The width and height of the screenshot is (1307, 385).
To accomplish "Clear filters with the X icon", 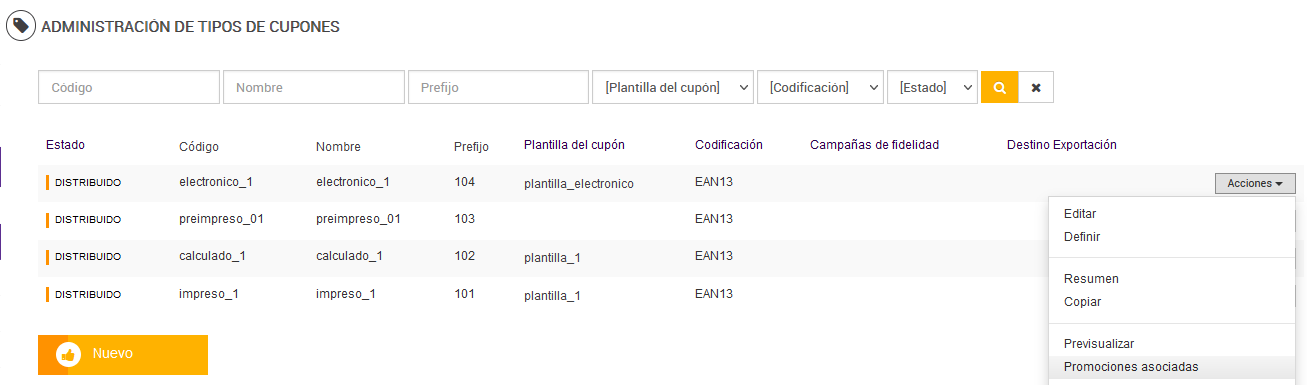I will [x=1036, y=87].
